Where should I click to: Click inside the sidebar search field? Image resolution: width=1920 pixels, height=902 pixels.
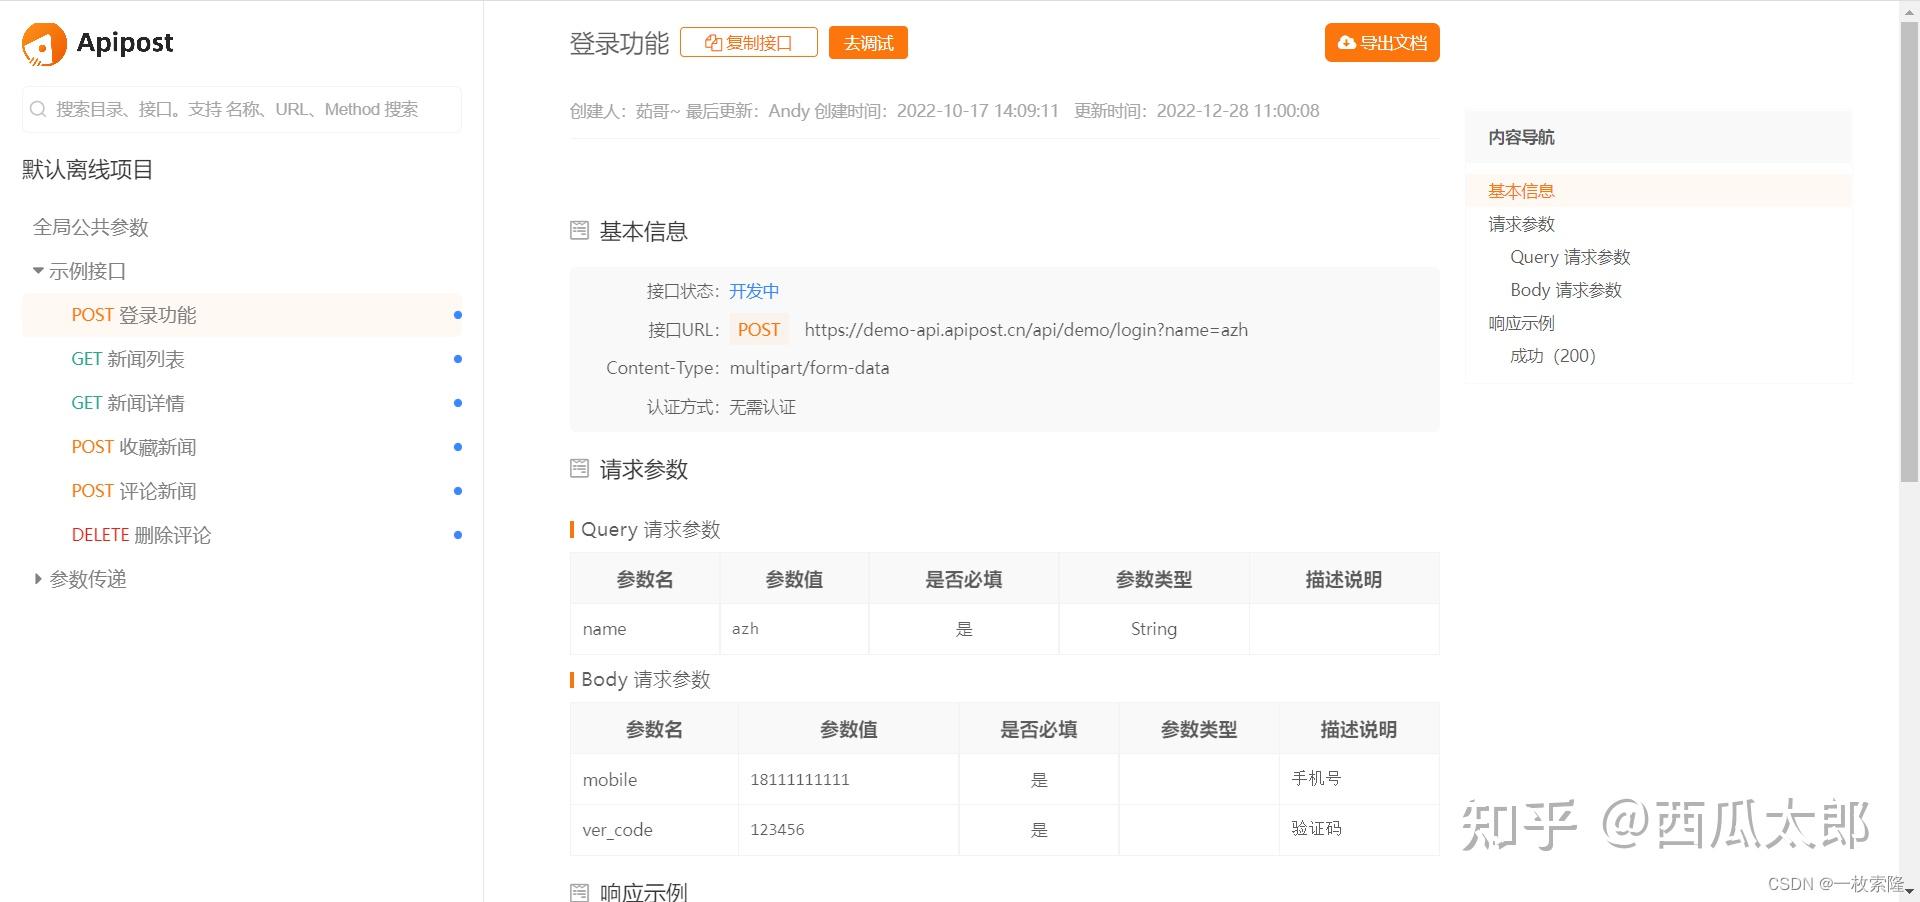point(240,109)
